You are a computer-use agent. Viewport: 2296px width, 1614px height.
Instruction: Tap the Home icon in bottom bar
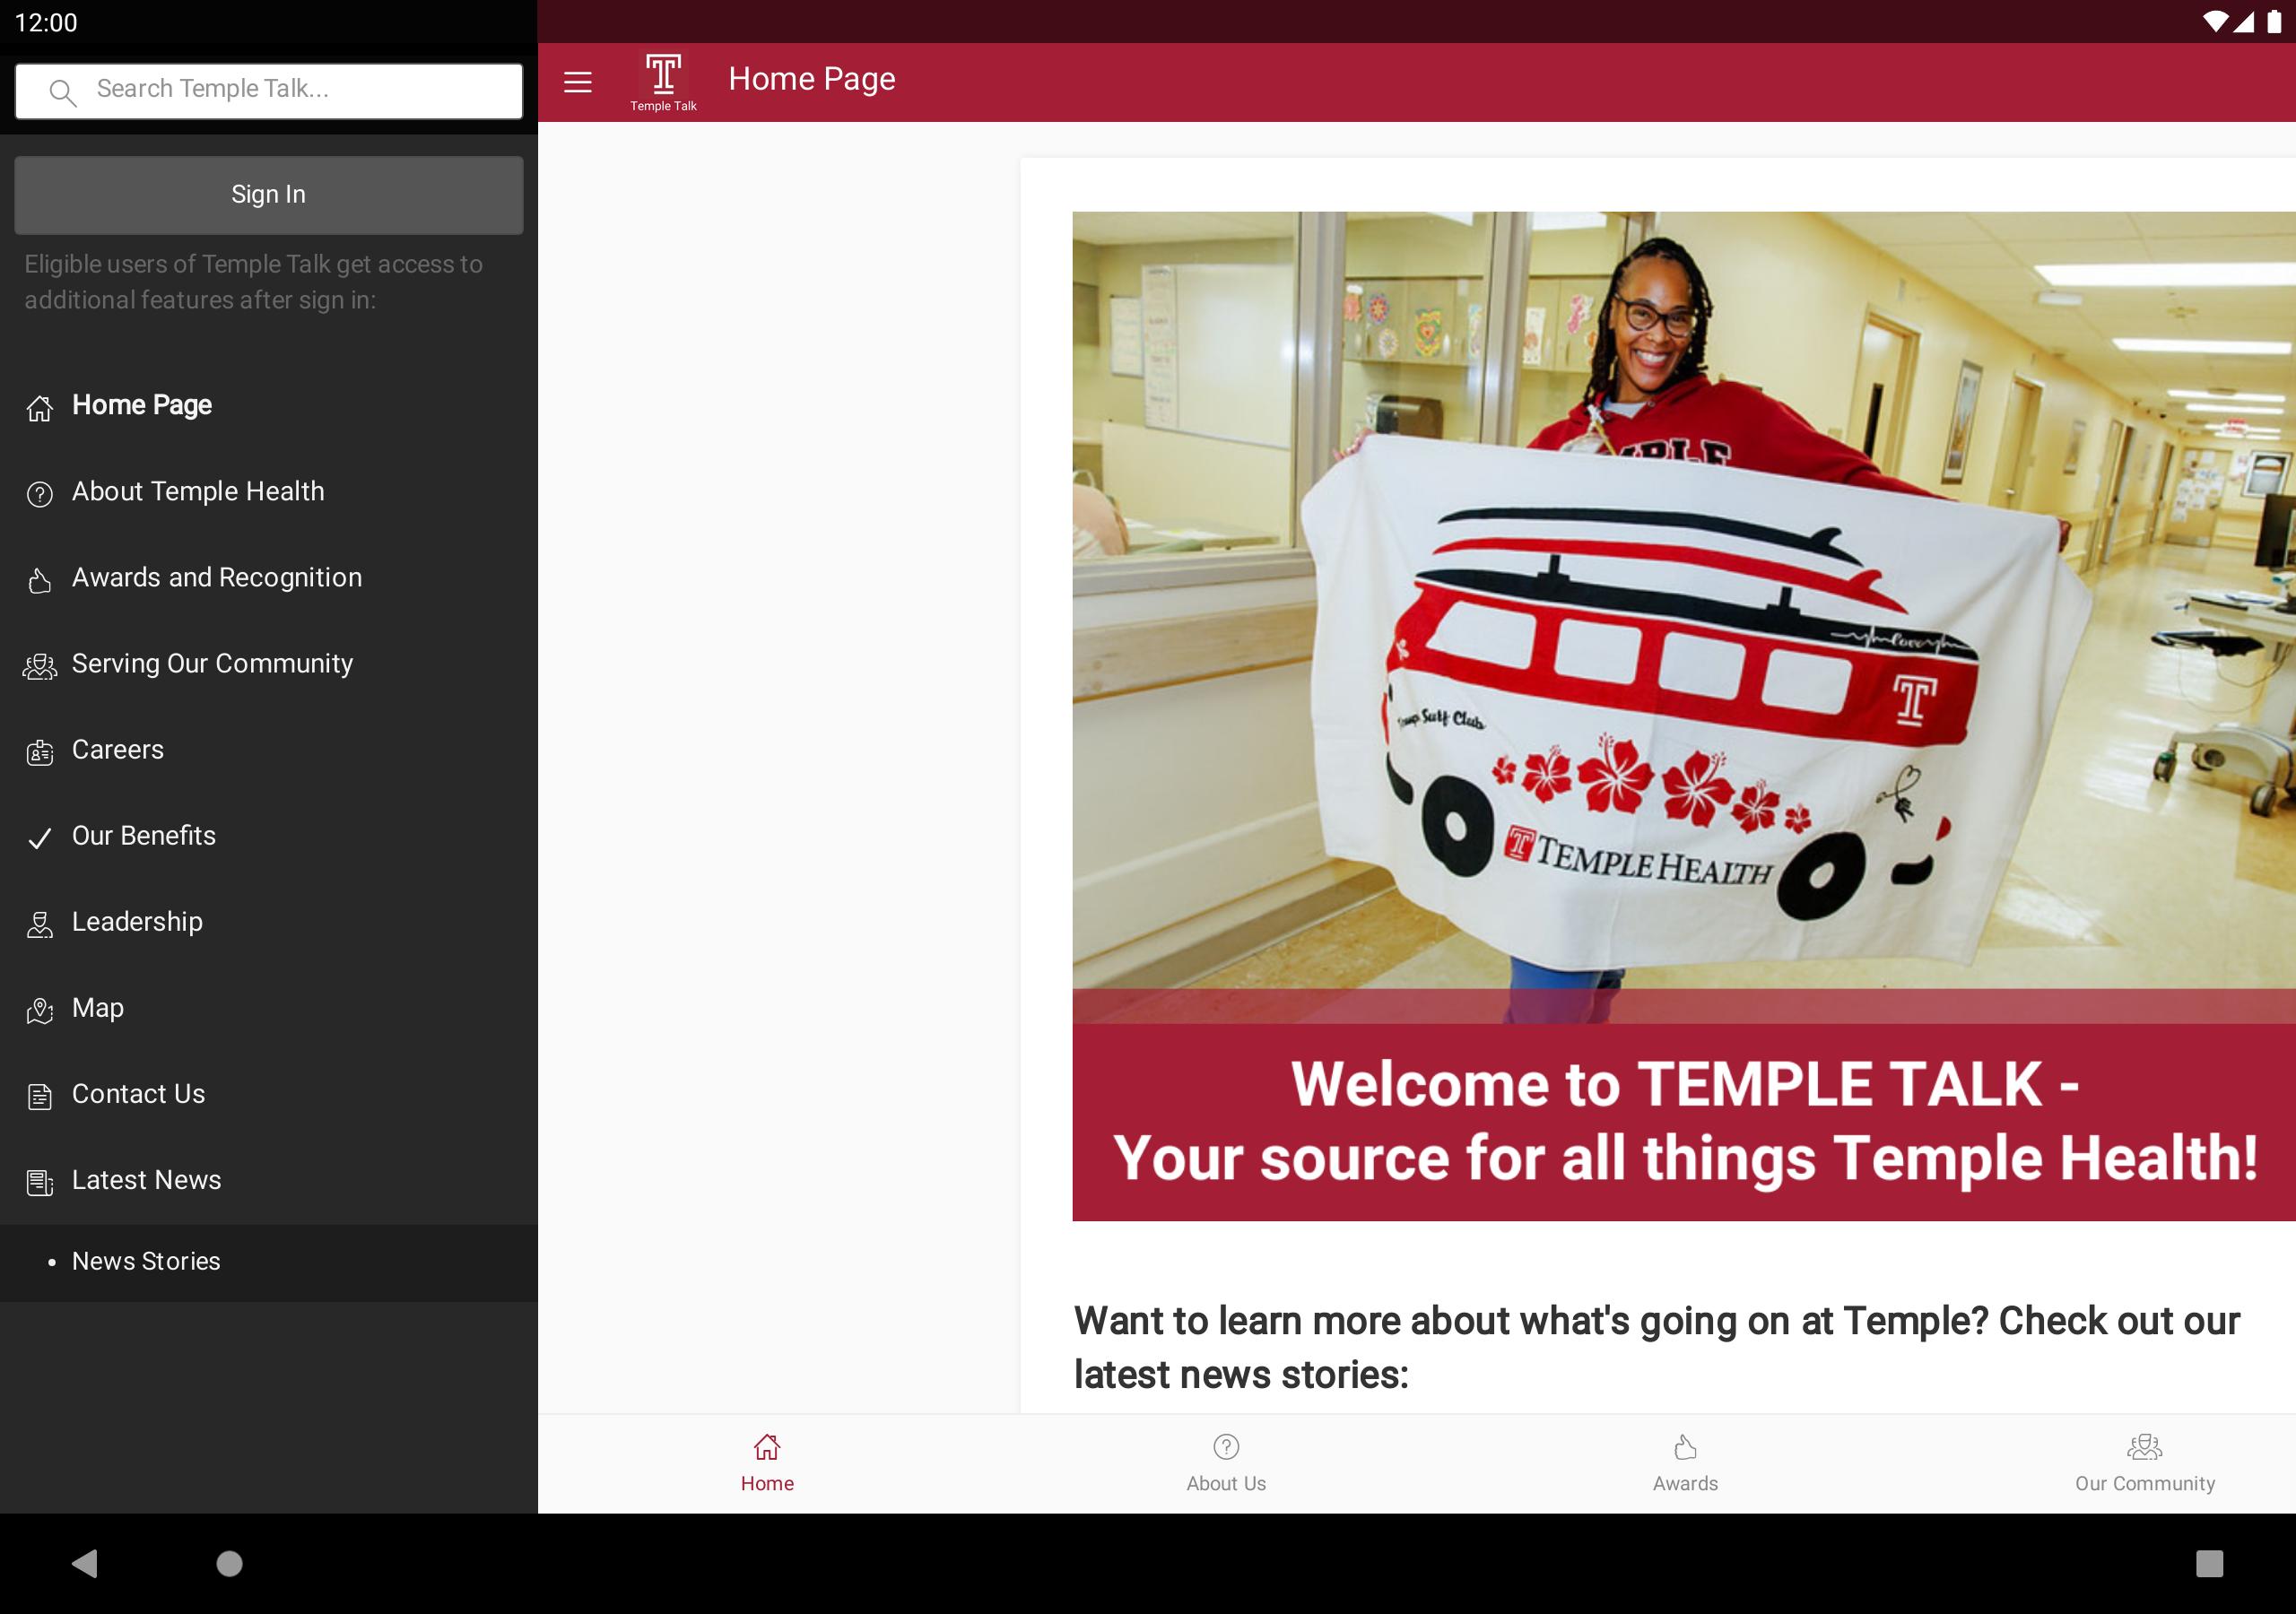766,1446
